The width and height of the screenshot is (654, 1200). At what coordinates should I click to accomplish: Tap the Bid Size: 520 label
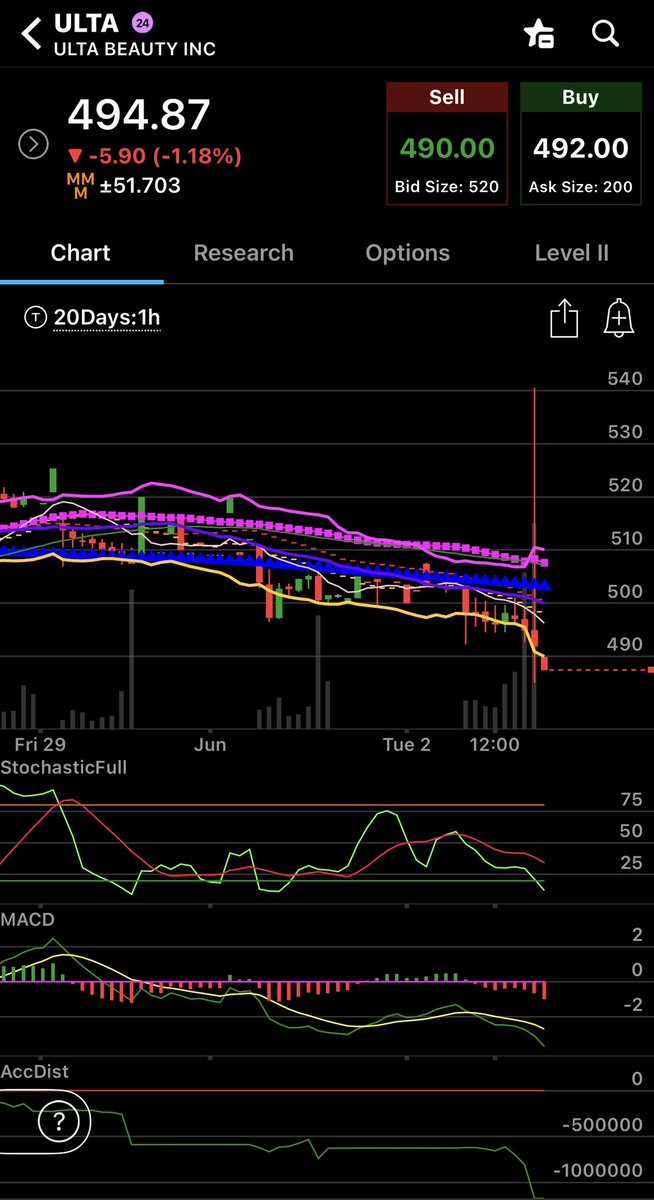(447, 187)
